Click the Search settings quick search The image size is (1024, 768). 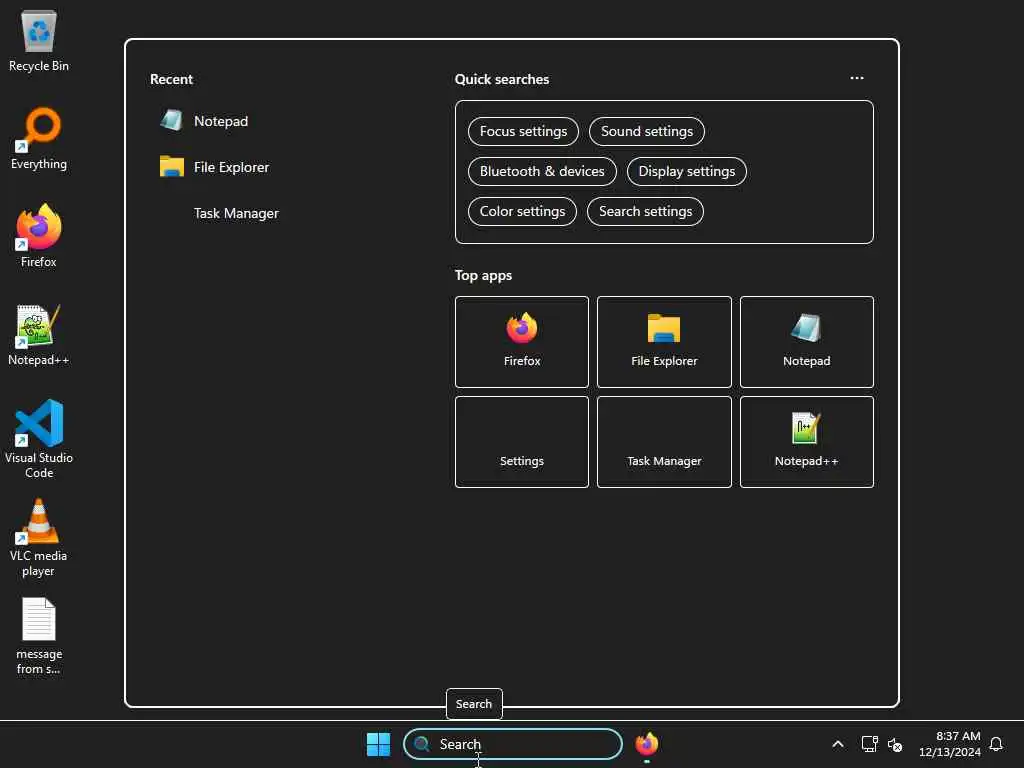click(645, 212)
